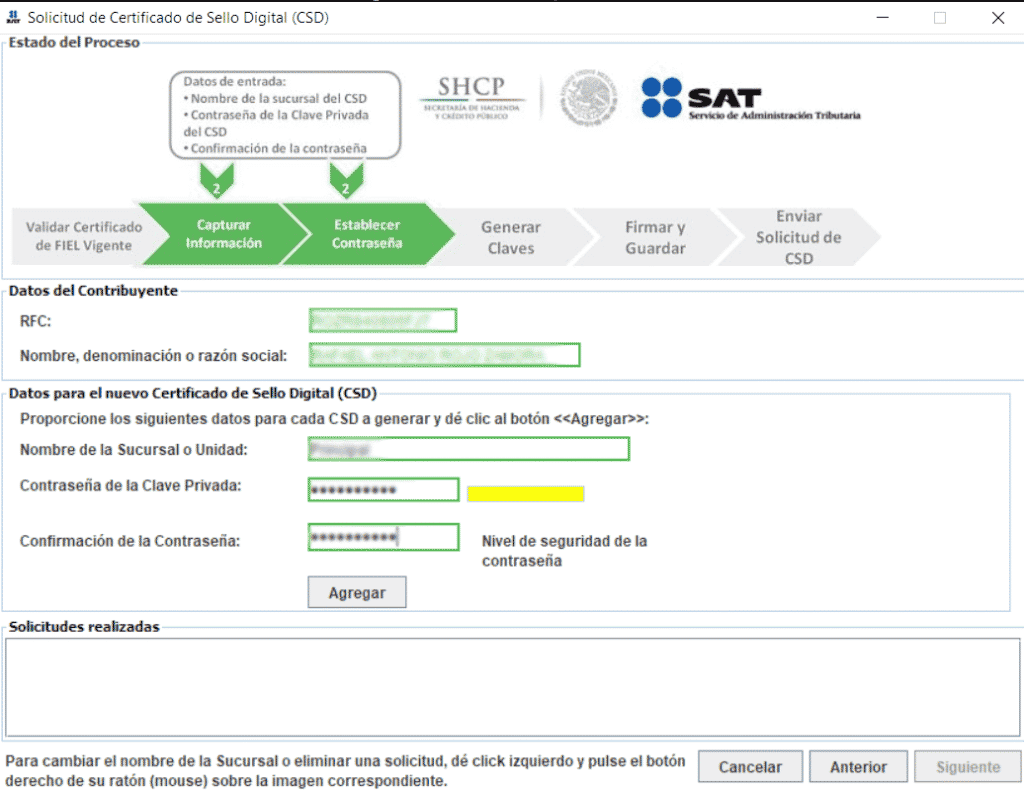
Task: Click the Mexican national seal emblem
Action: tap(588, 97)
